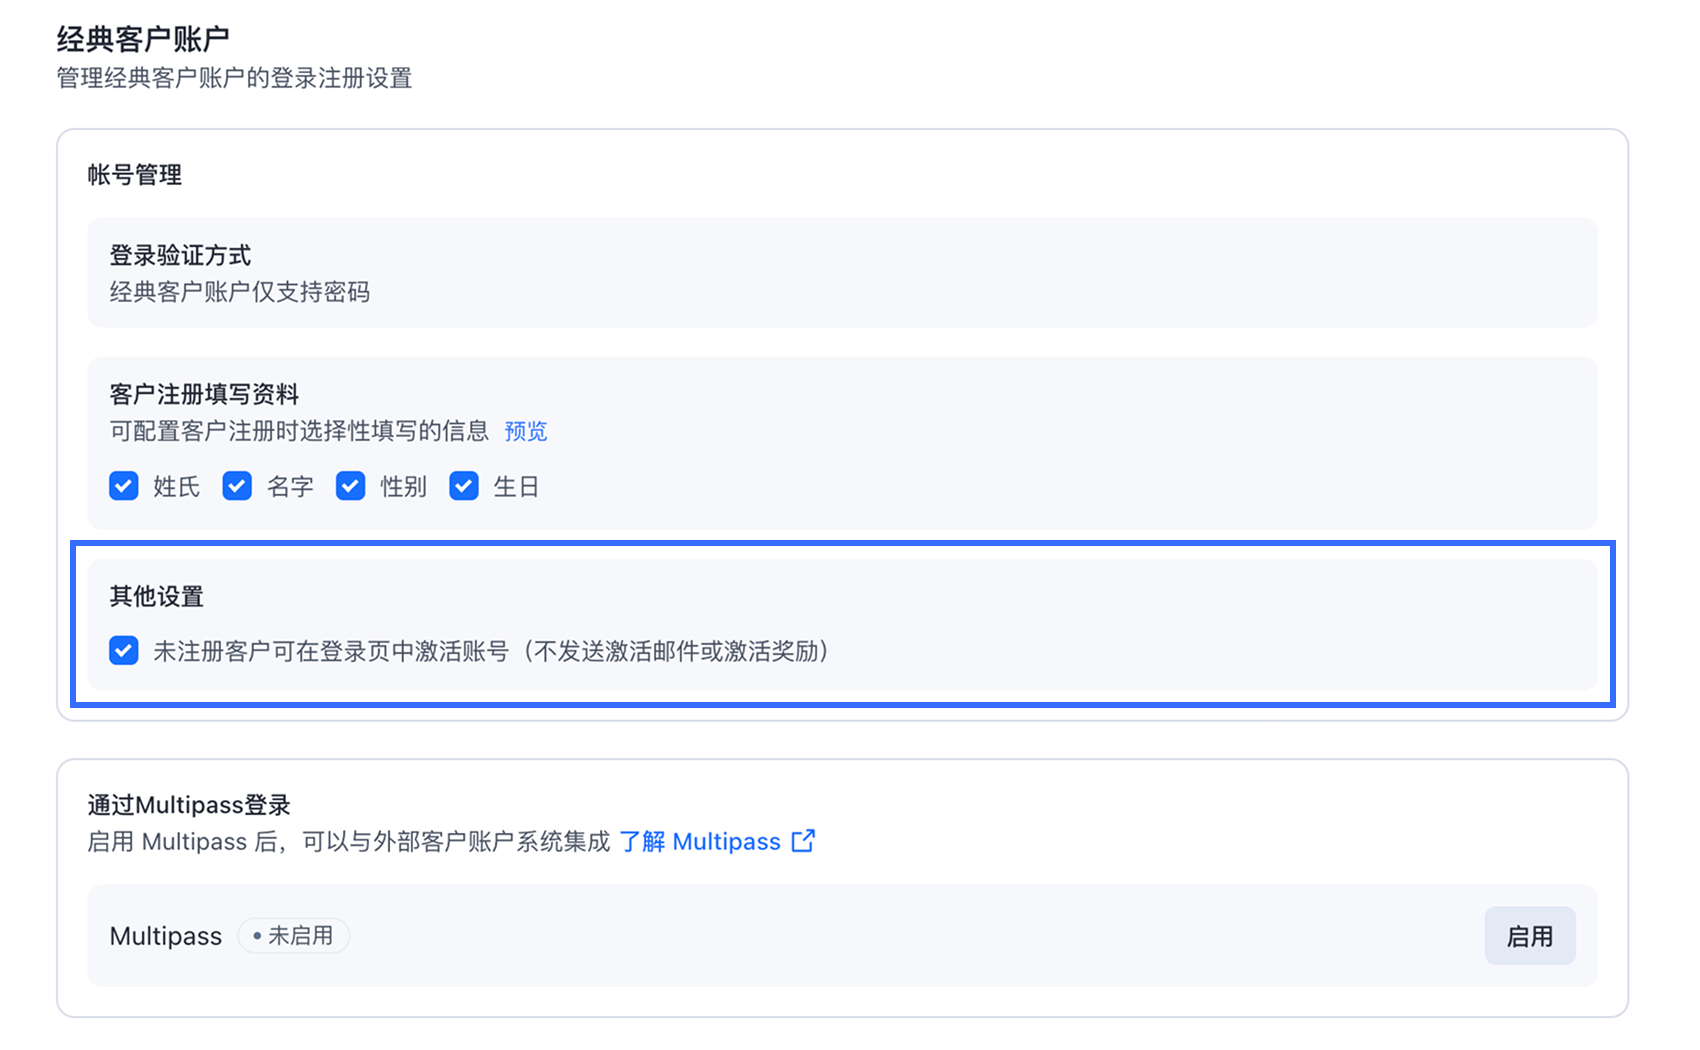
Task: Click the 经典客户账户 page title
Action: (x=143, y=39)
